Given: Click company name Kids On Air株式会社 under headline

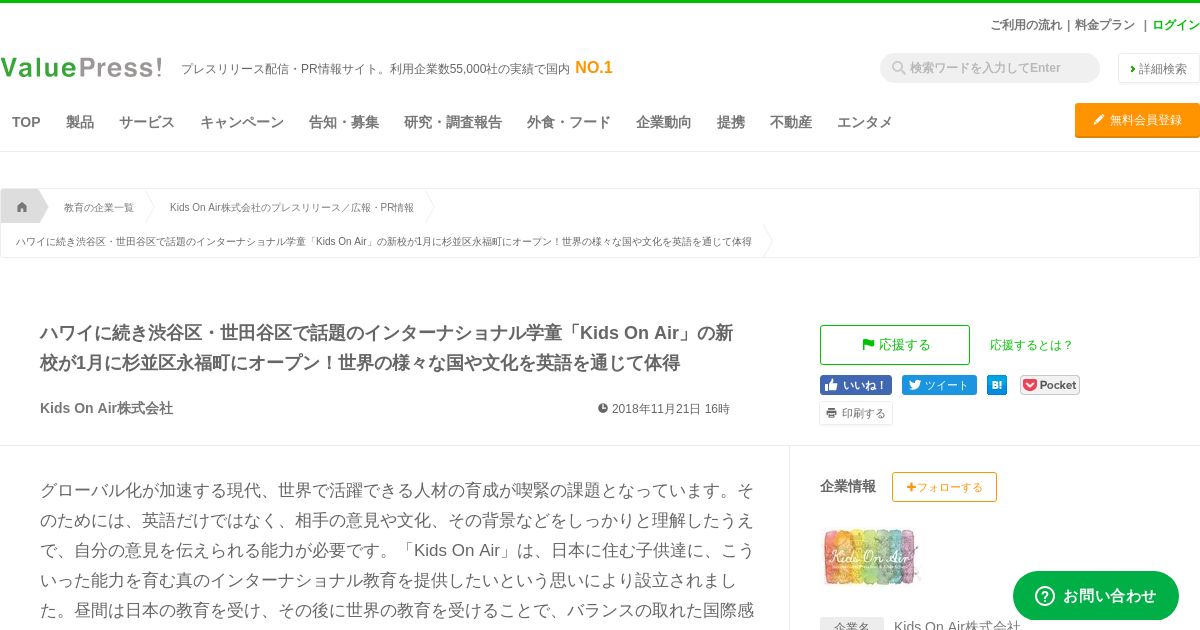Looking at the screenshot, I should (106, 408).
